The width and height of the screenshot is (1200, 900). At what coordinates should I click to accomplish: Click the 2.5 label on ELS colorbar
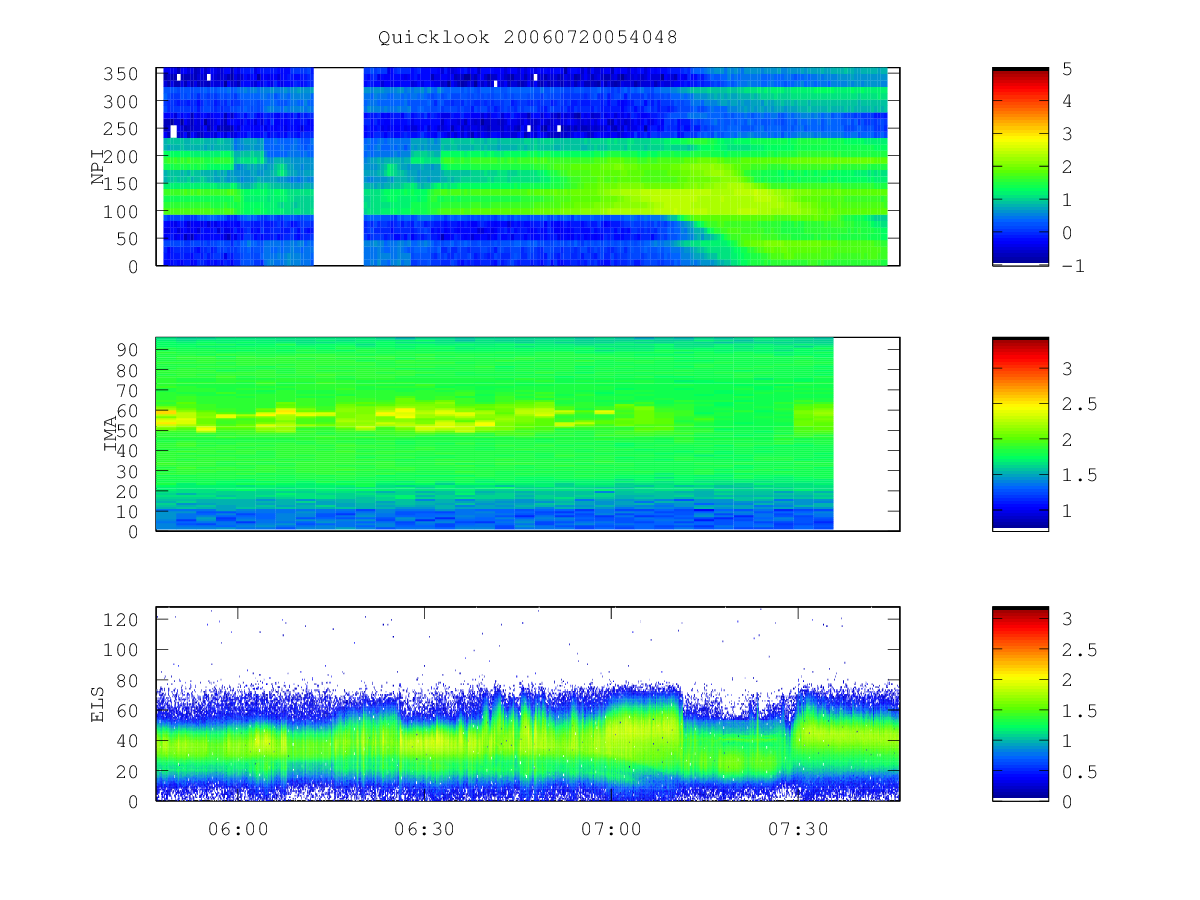[x=1079, y=650]
